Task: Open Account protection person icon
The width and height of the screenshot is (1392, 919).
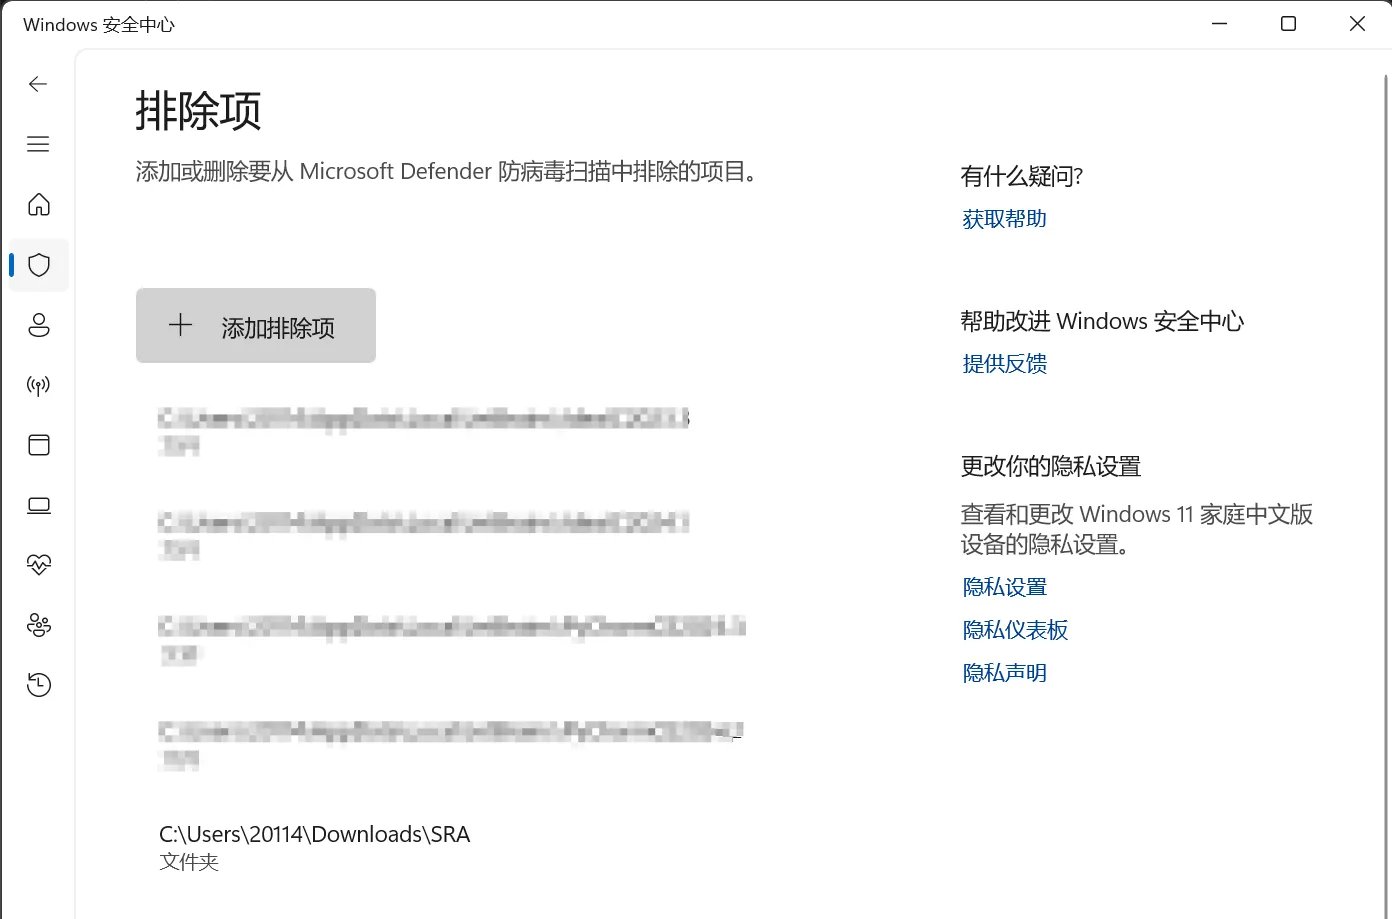Action: click(x=39, y=325)
